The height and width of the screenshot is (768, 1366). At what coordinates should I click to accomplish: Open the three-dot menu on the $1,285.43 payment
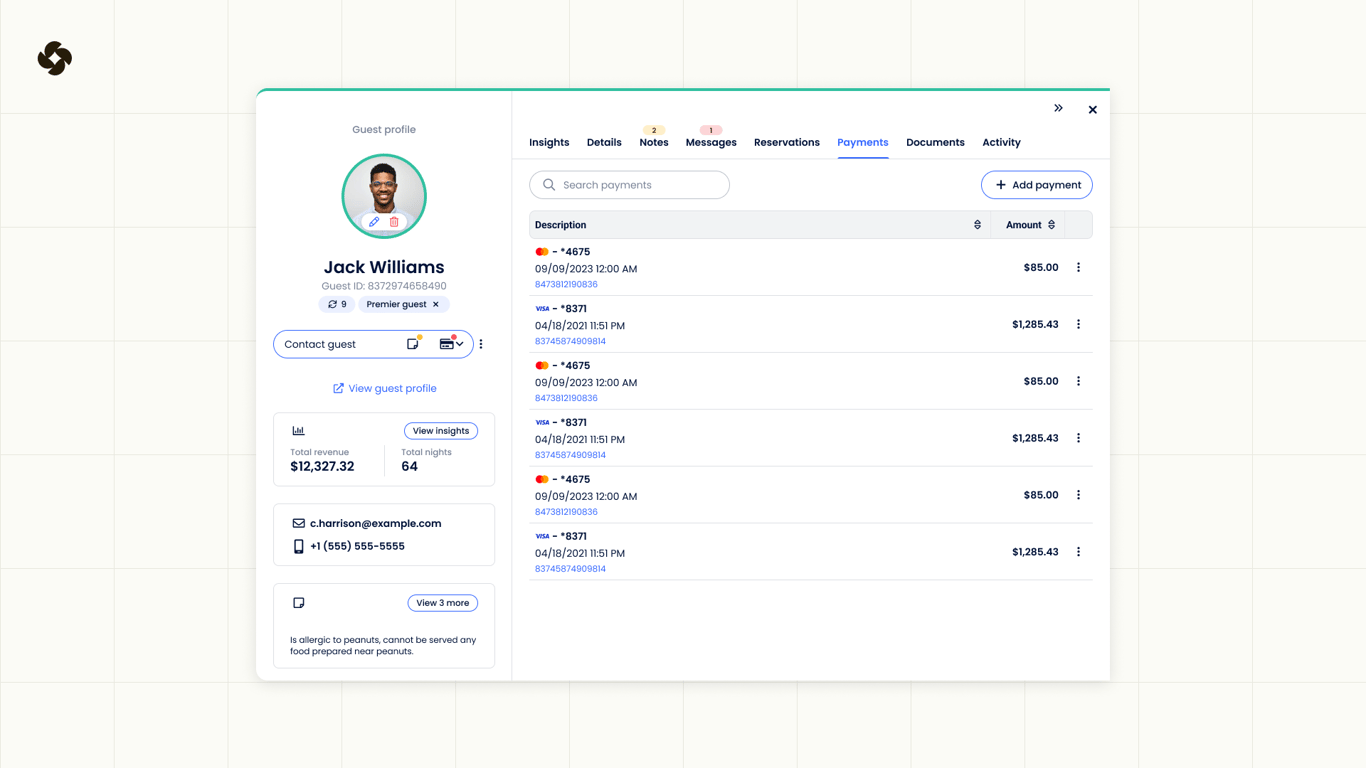[x=1078, y=323]
